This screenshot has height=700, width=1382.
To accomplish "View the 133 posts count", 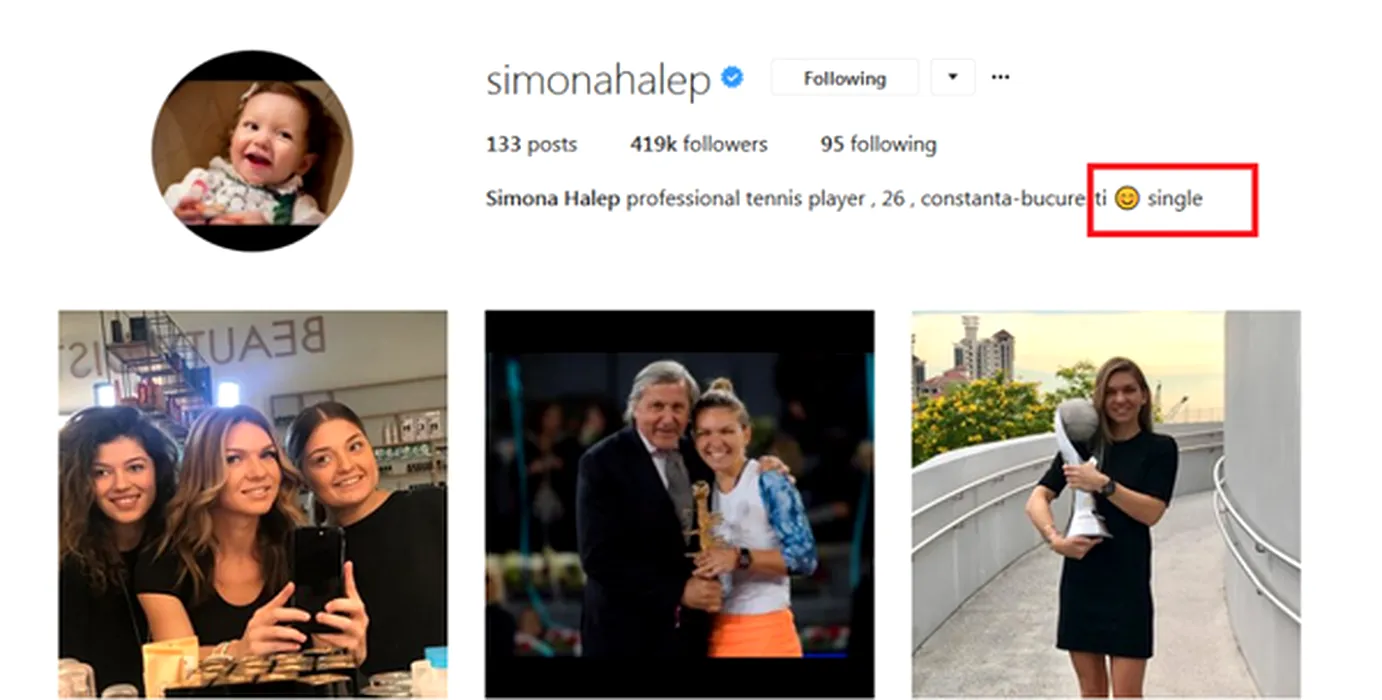I will click(x=531, y=144).
